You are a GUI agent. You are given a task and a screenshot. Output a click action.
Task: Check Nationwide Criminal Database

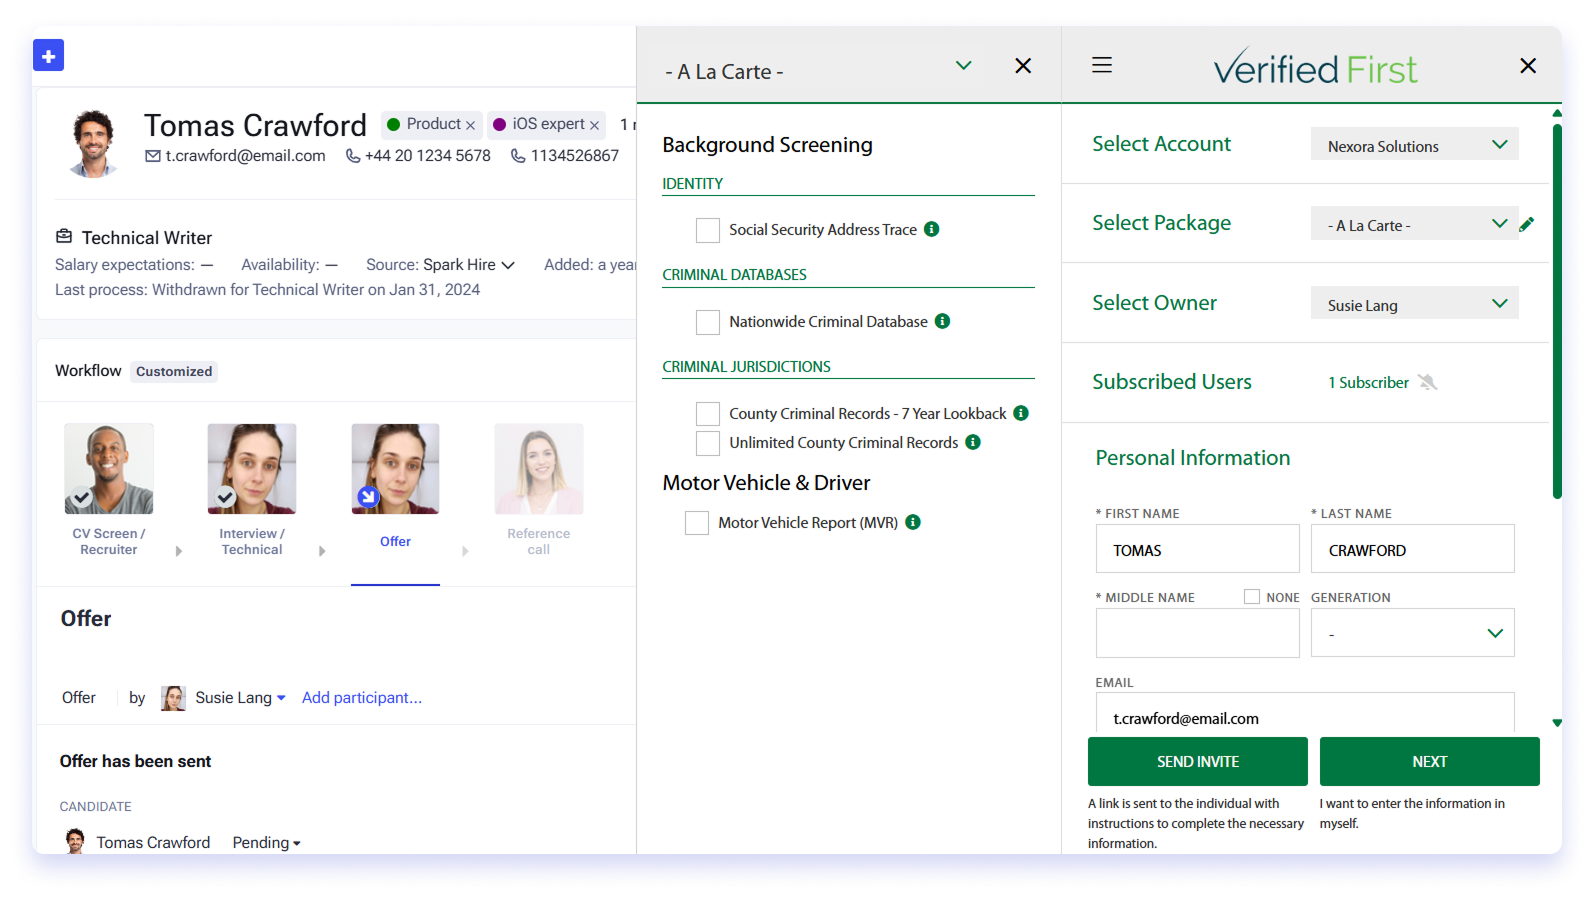tap(708, 322)
